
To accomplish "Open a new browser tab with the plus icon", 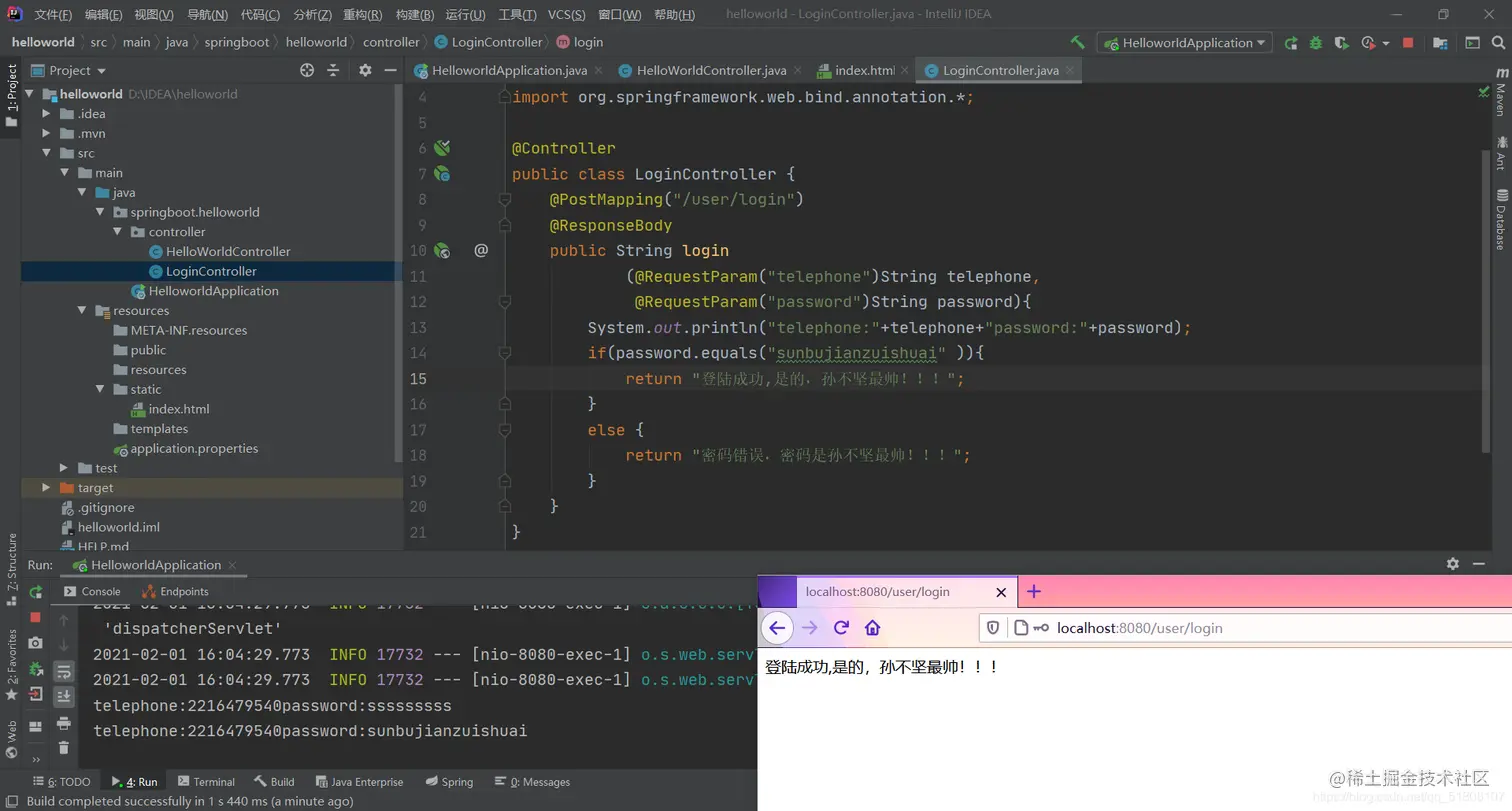I will (x=1034, y=591).
